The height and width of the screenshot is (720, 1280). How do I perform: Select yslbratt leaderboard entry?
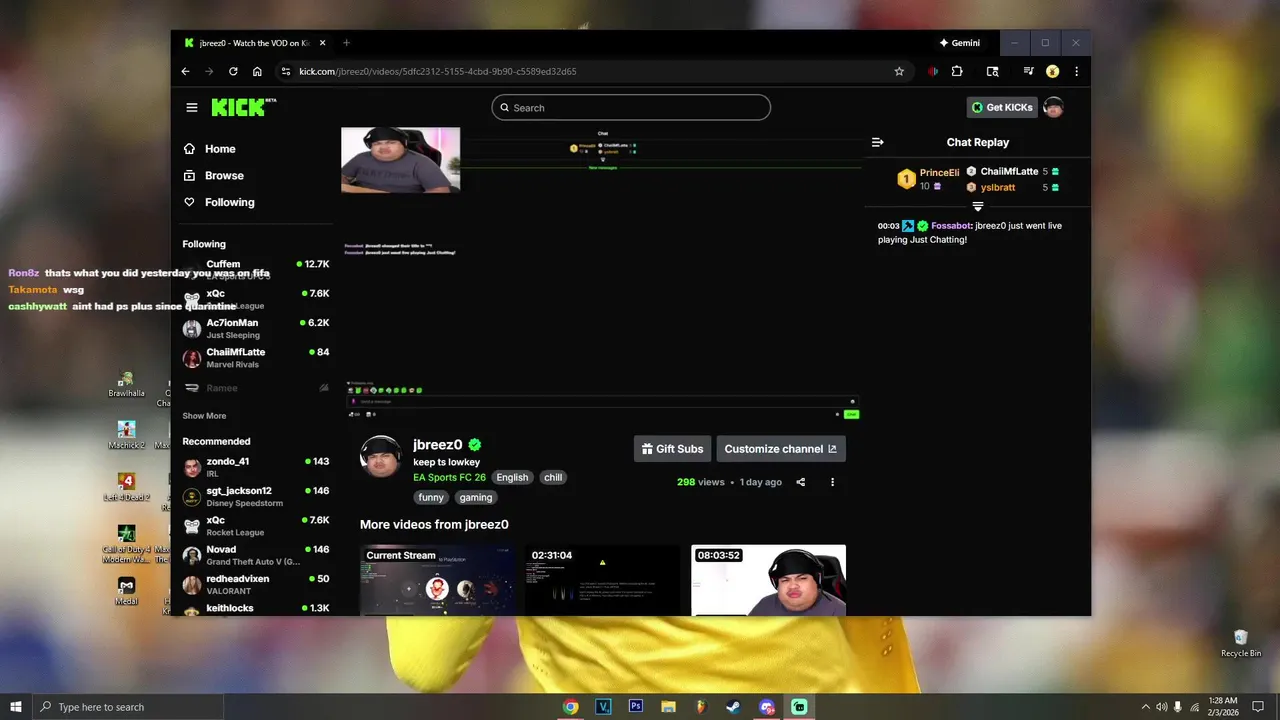1013,187
